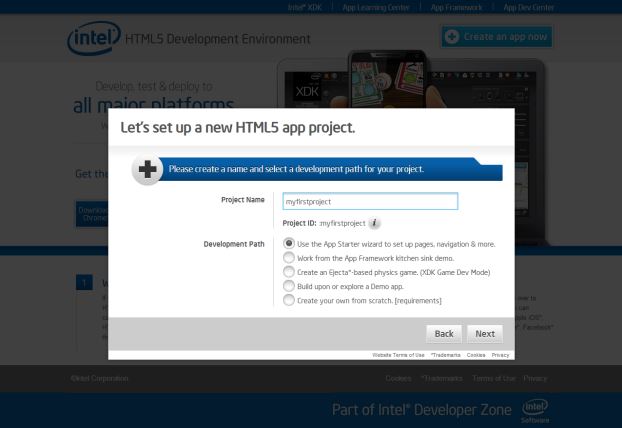
Task: Choose the Ejecta-based physics game option
Action: (x=289, y=272)
